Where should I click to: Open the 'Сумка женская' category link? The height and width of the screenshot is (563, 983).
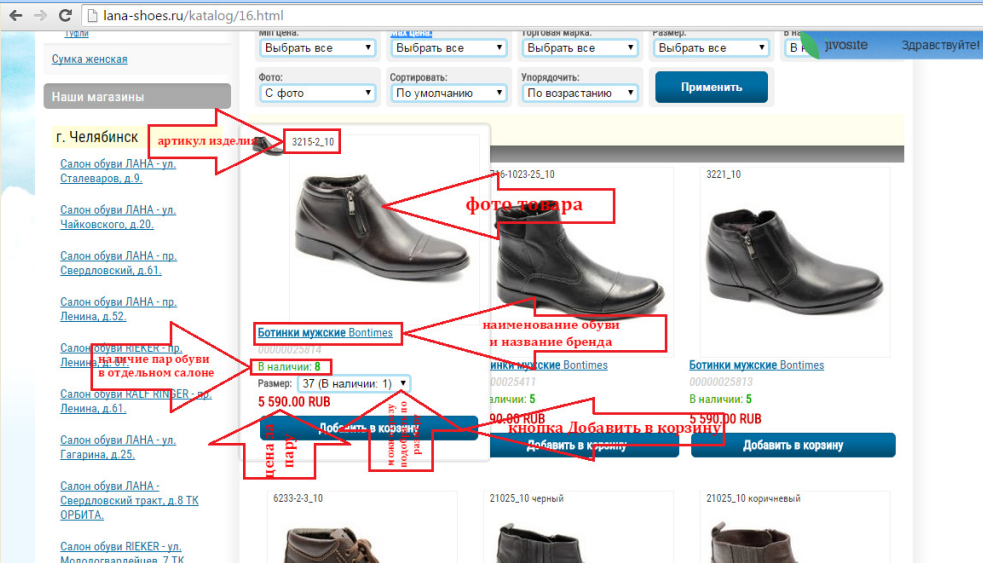coord(90,59)
